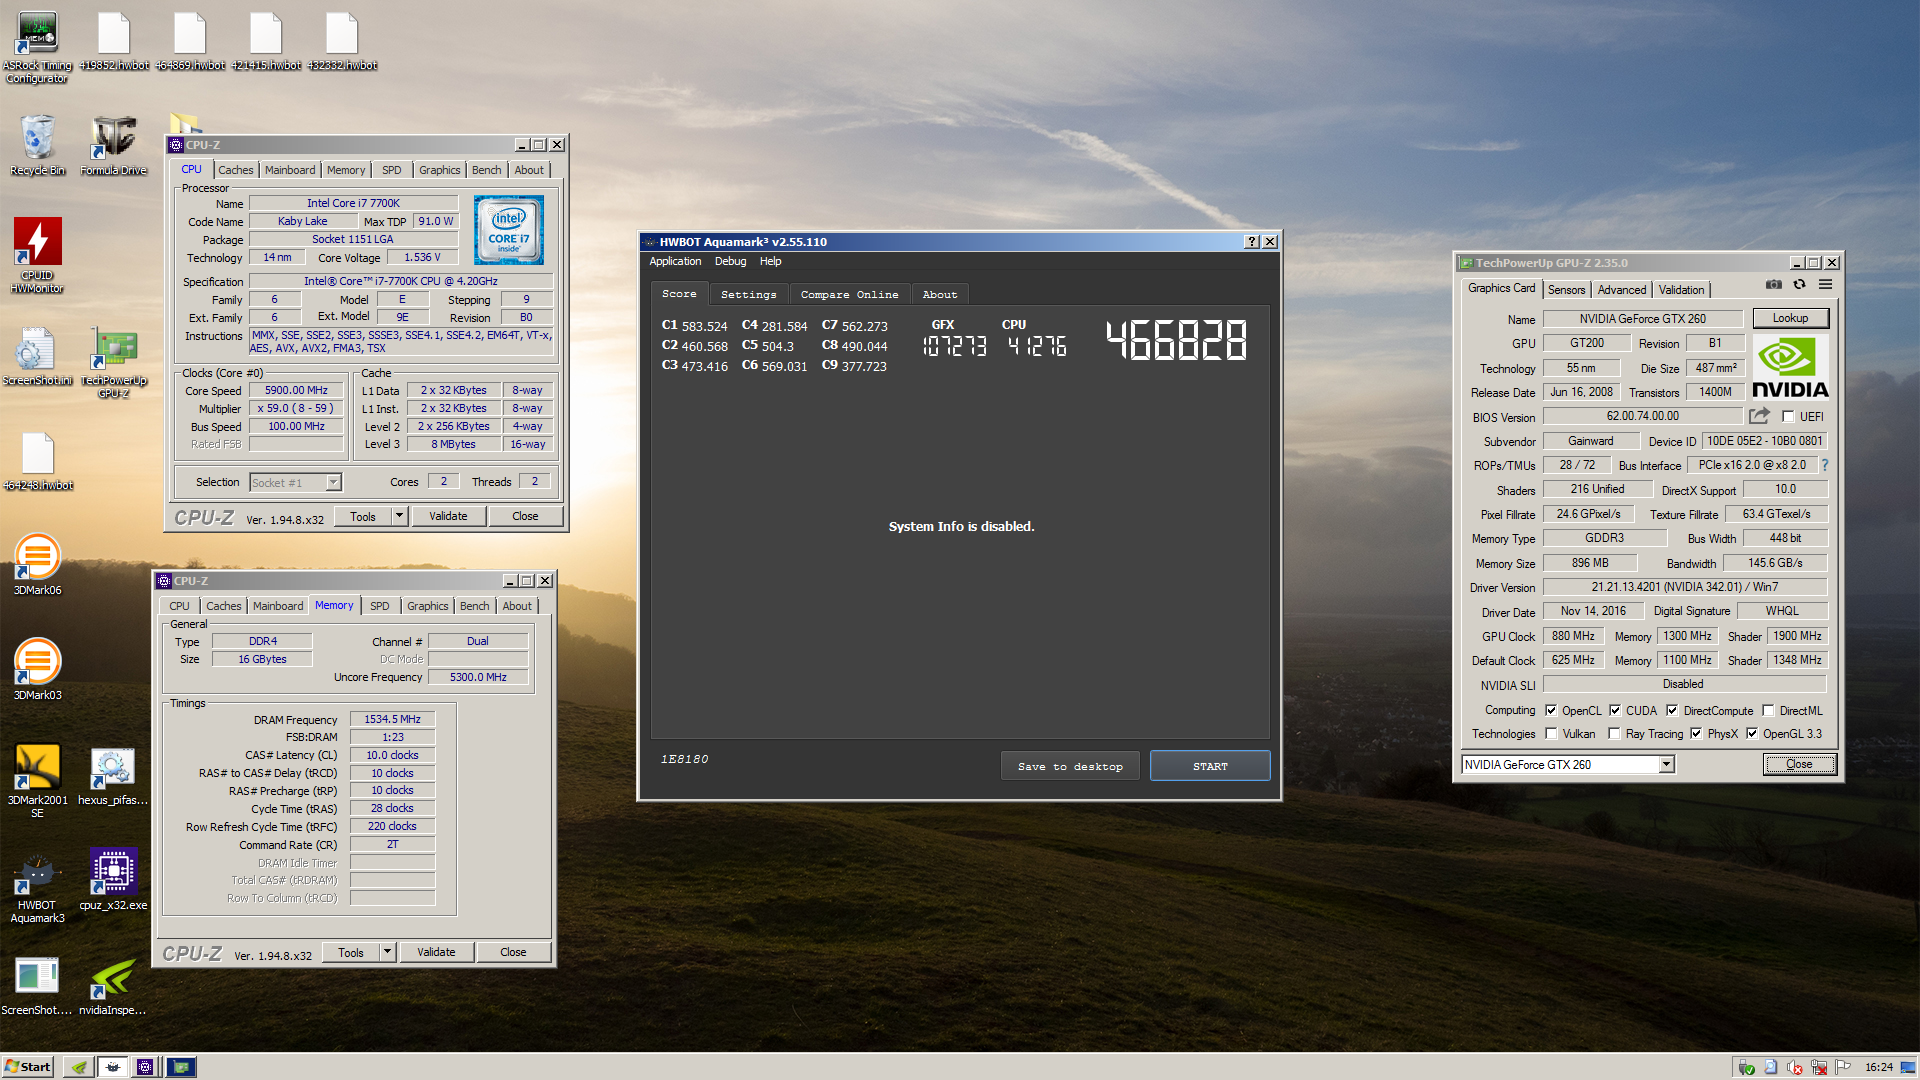Screen dimensions: 1920x1080
Task: Click START button in Aquamark
Action: 1210,766
